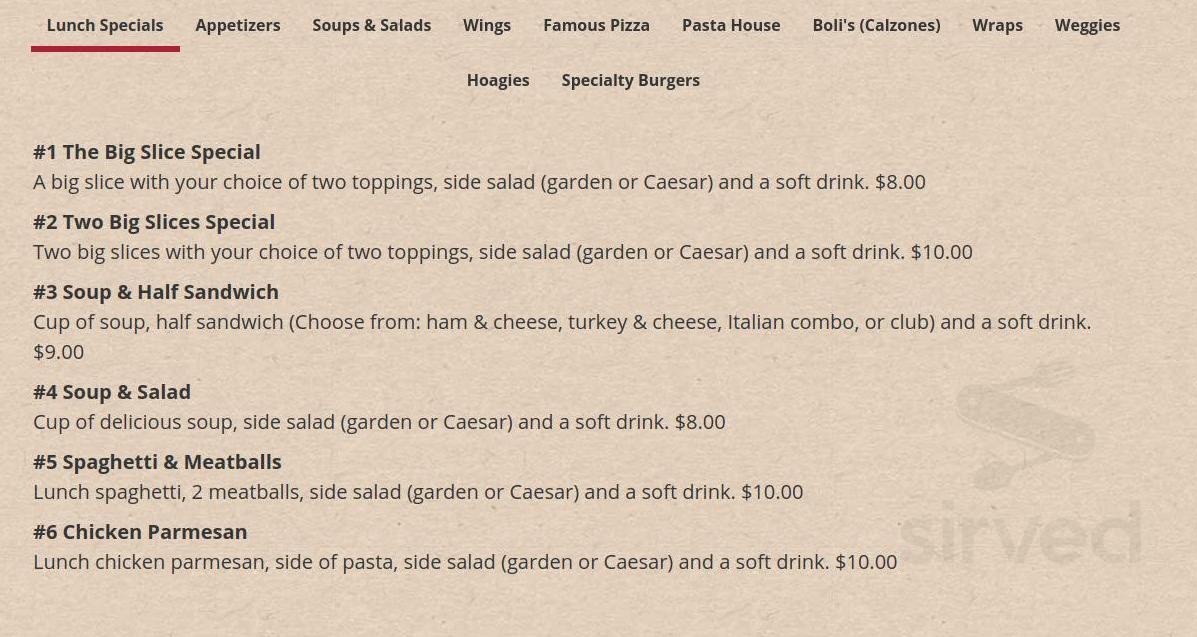This screenshot has height=637, width=1197.
Task: Switch to Boli's (Calzones) tab
Action: pyautogui.click(x=876, y=25)
